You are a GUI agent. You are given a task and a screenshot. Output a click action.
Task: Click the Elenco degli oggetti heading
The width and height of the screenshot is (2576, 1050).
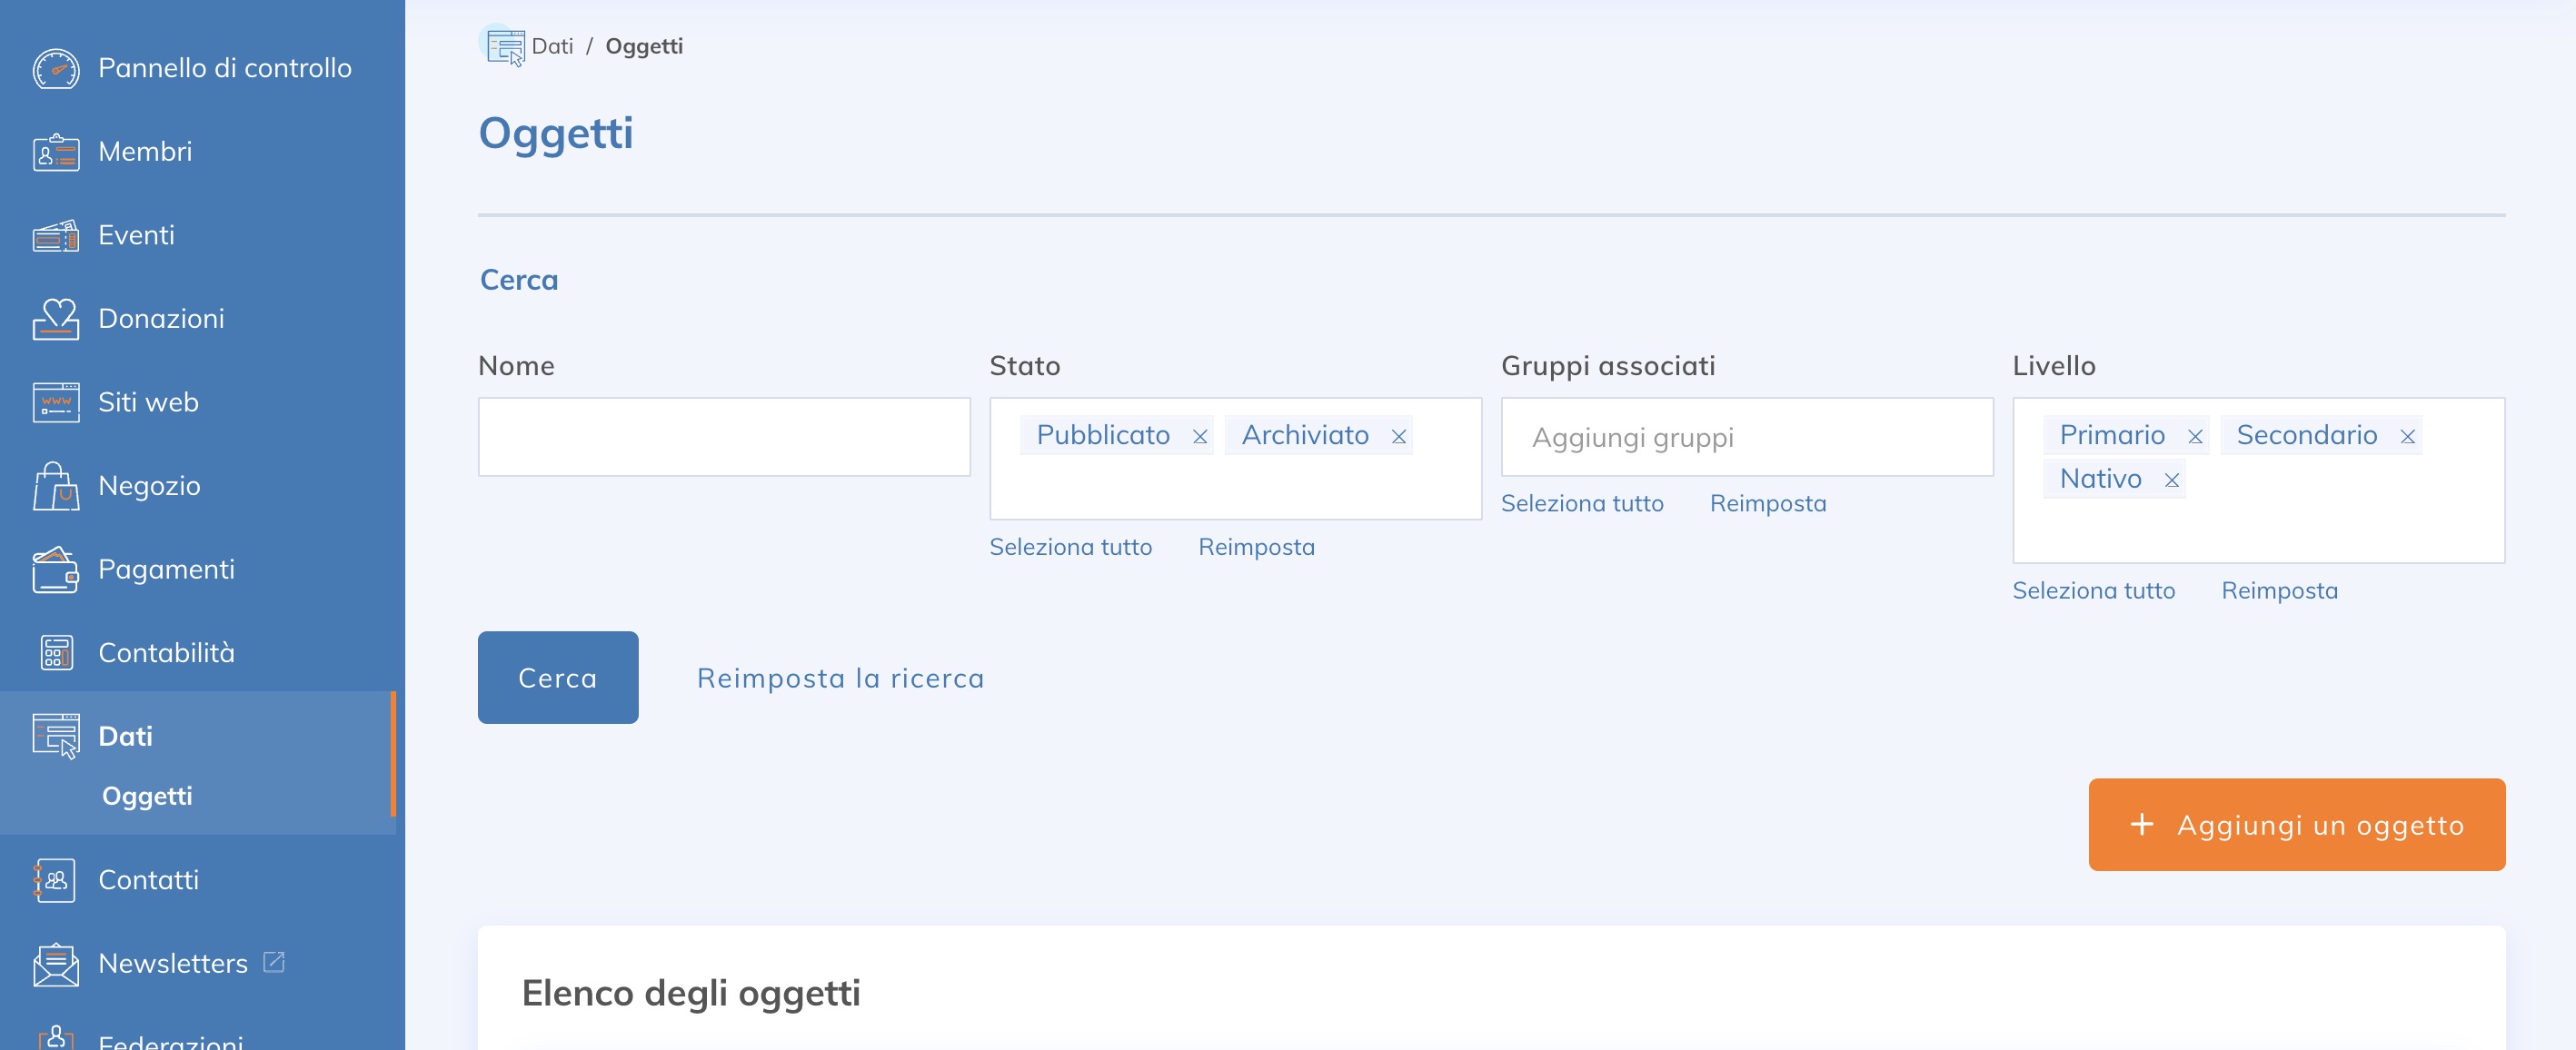tap(690, 993)
